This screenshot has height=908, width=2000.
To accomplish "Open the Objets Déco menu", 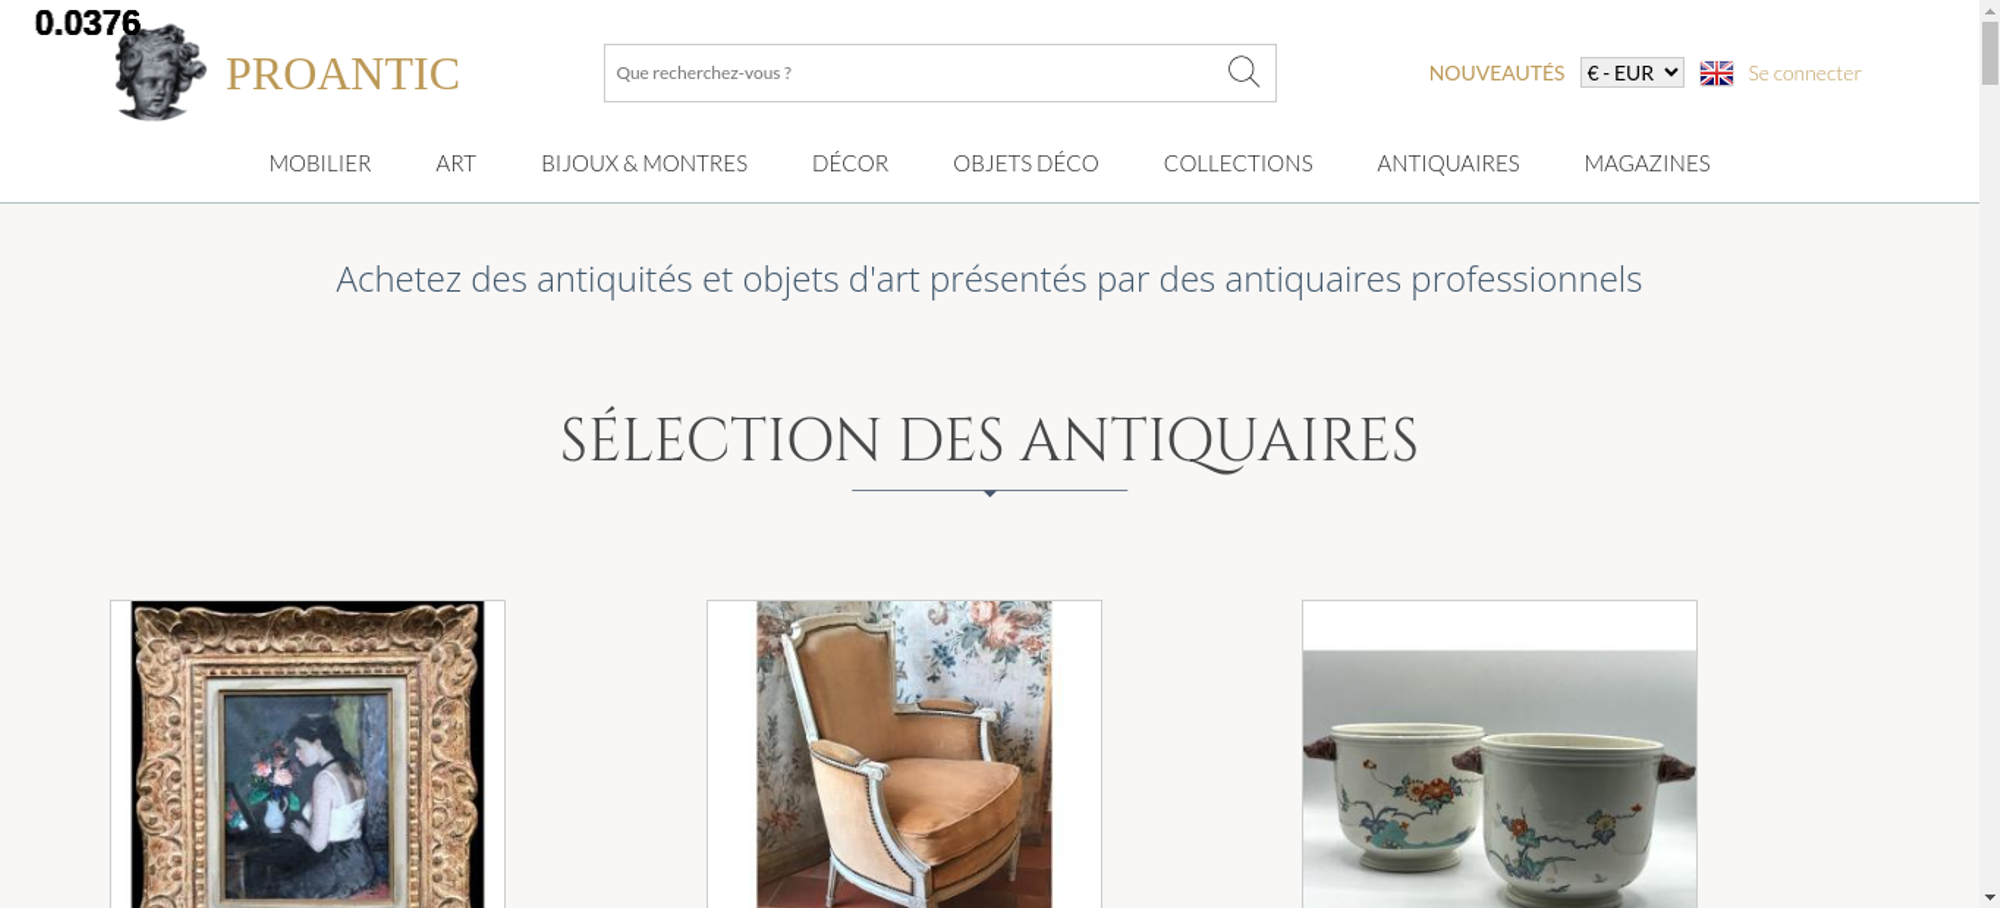I will click(1026, 163).
